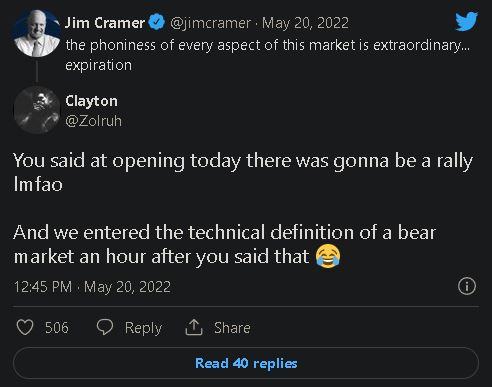Click the Twitter bird logo

click(467, 21)
